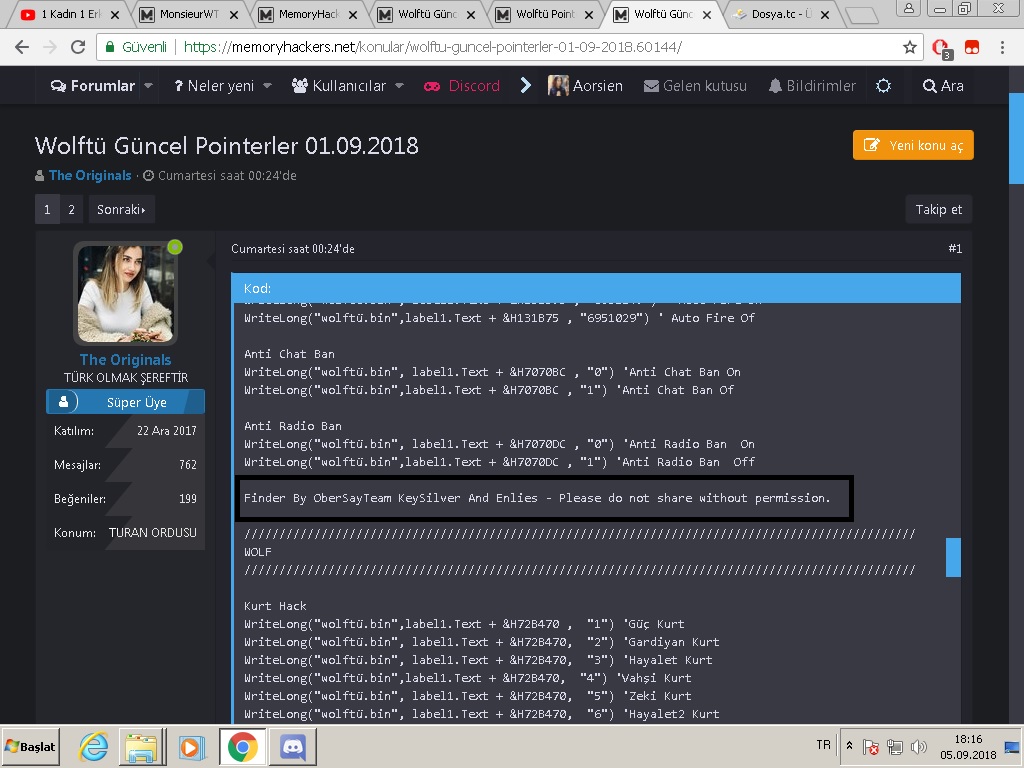Screen dimensions: 1024x768
Task: Click the Takip et button
Action: click(x=938, y=209)
